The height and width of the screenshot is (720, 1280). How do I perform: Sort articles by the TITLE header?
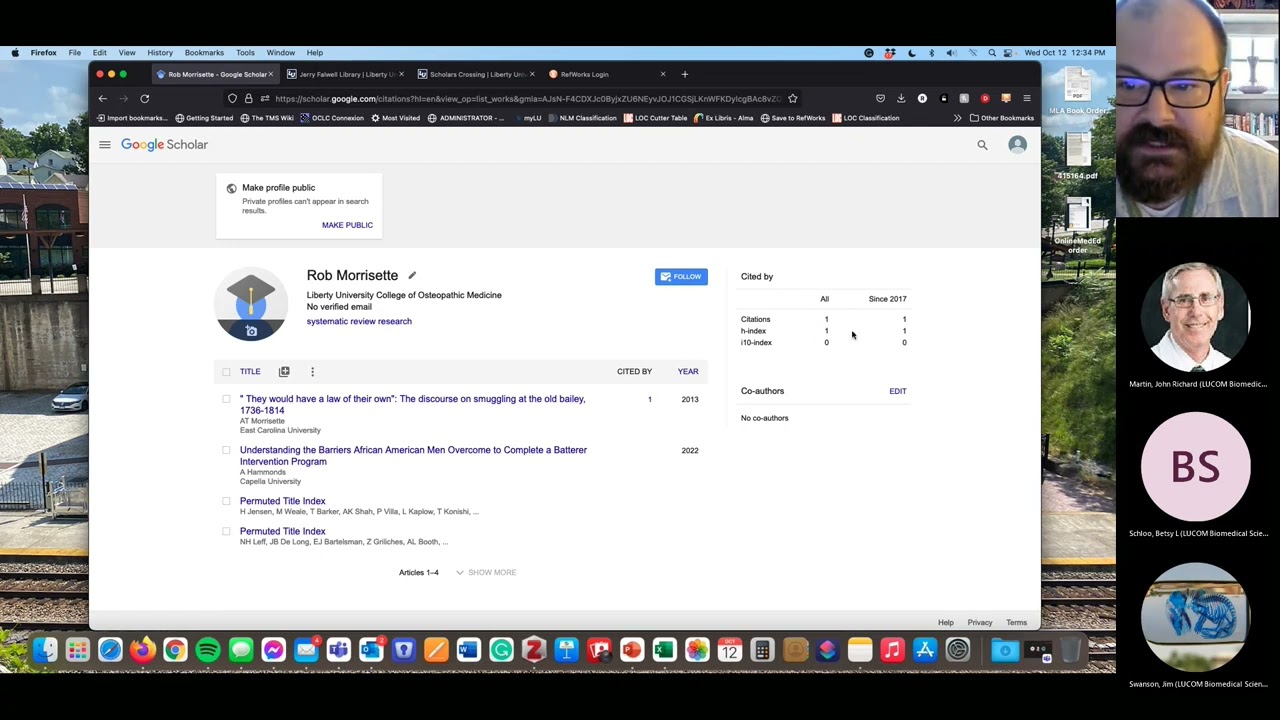point(250,372)
